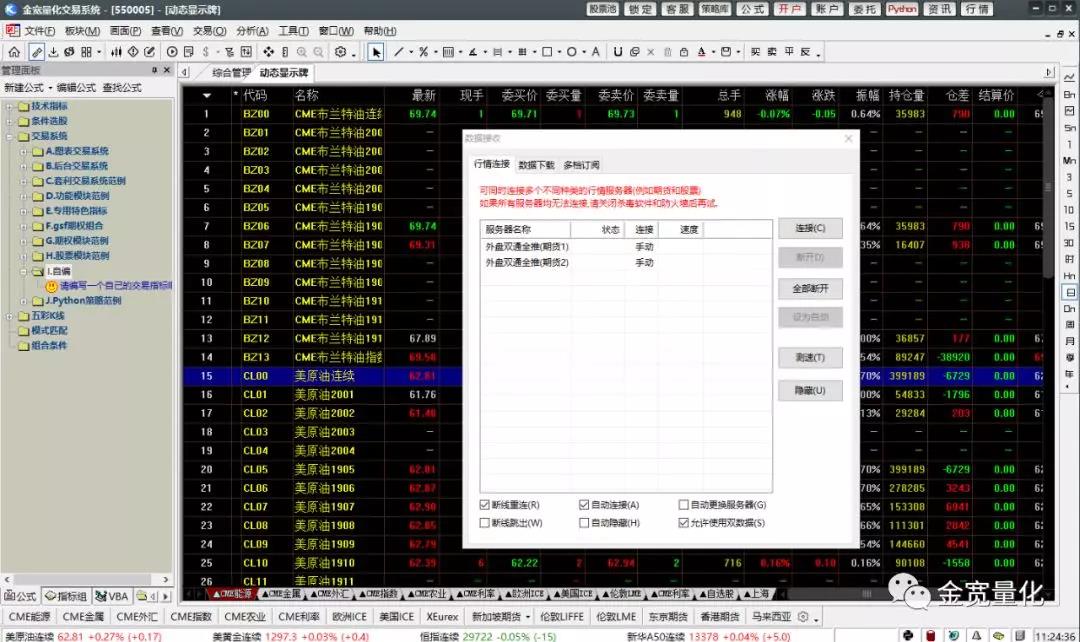Screen dimensions: 1080x642
Task: Select the percent retracement drawing tool
Action: tap(424, 52)
